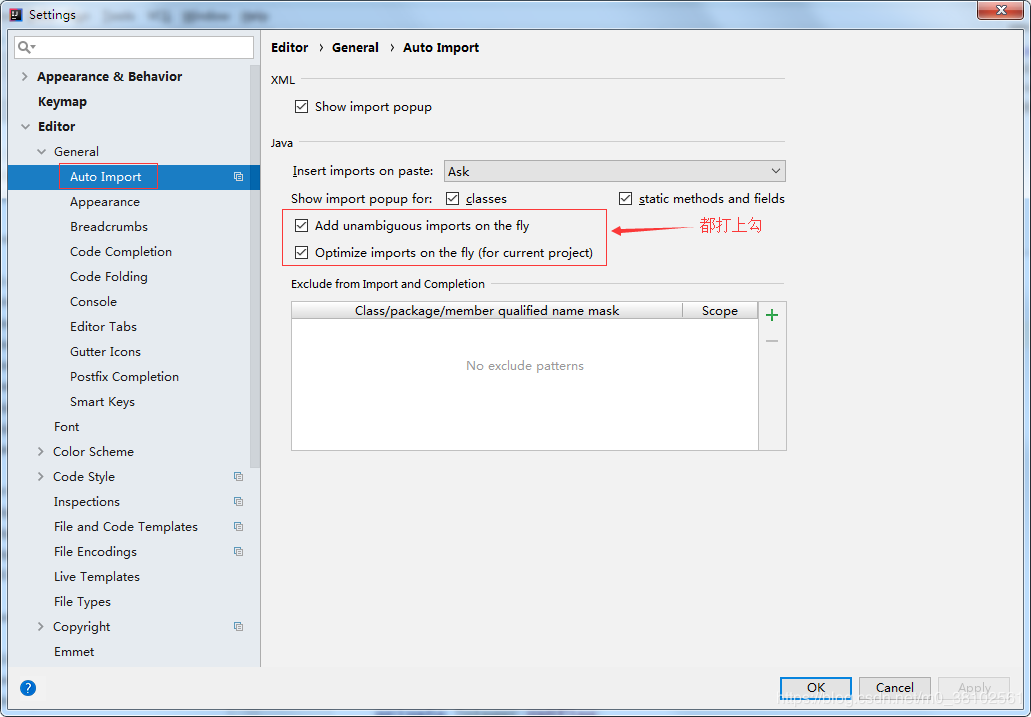Screen dimensions: 1031x717
Task: Open Console settings page
Action: [x=93, y=301]
